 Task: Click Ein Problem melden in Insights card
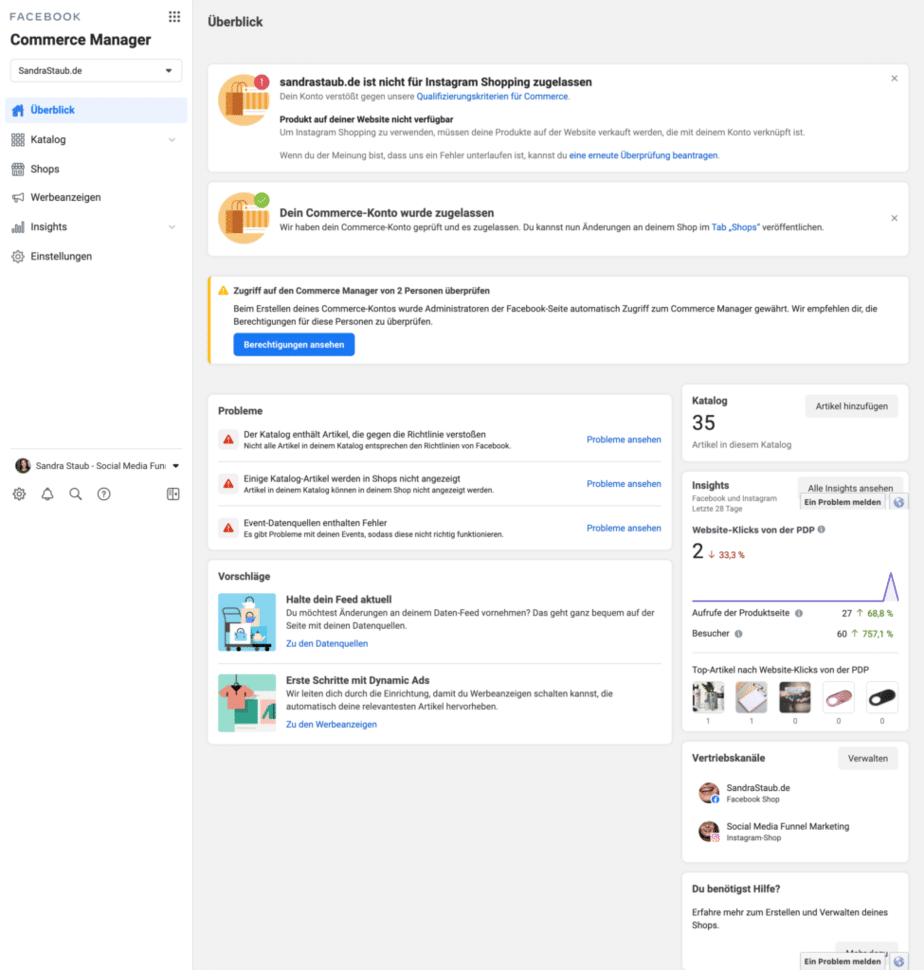(842, 502)
